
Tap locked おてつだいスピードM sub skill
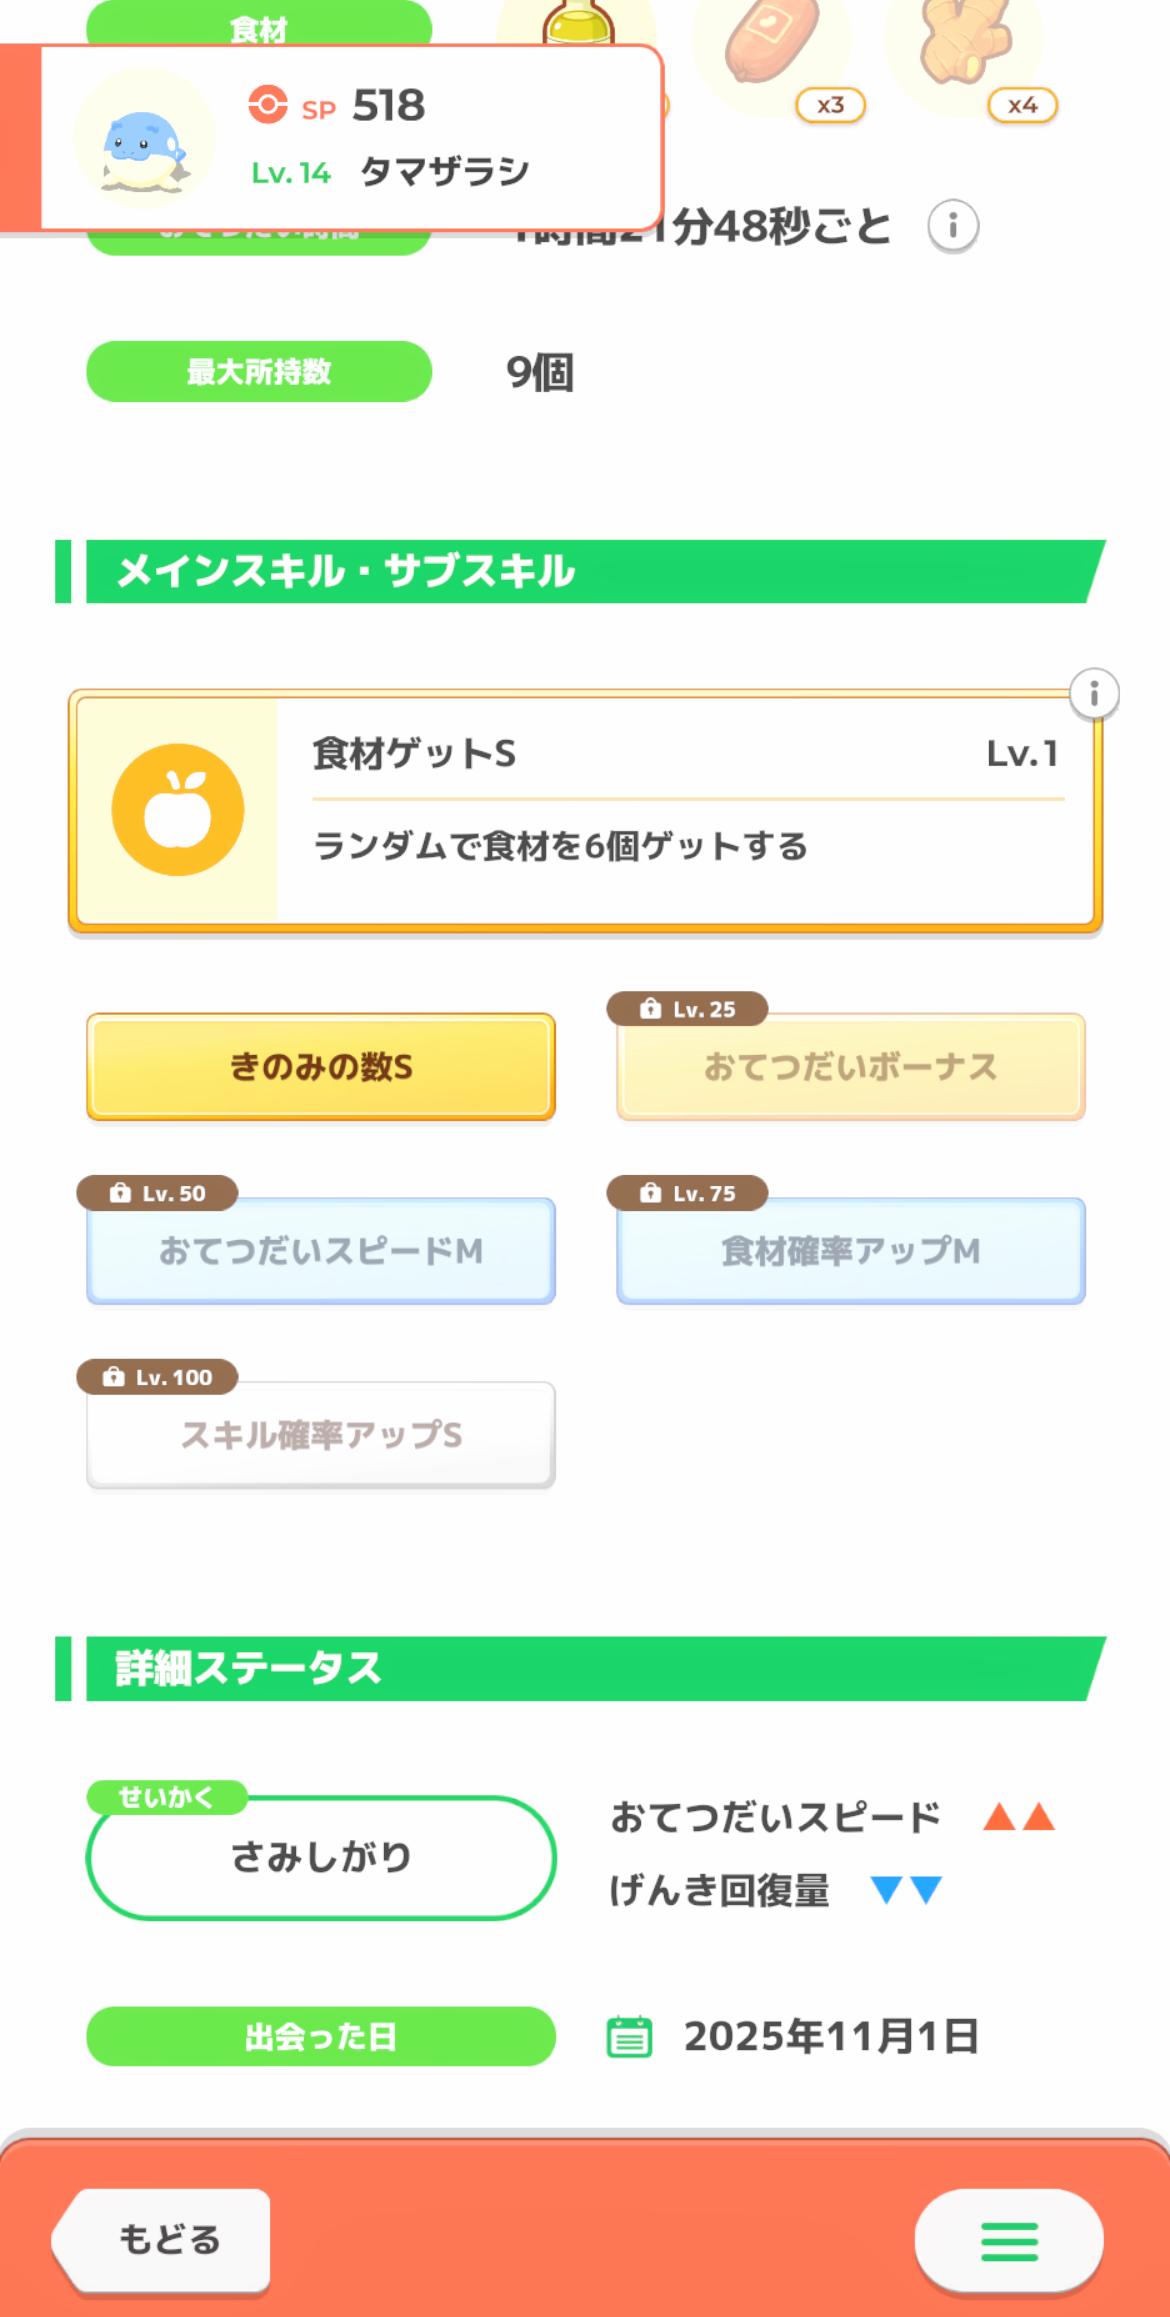coord(321,1251)
